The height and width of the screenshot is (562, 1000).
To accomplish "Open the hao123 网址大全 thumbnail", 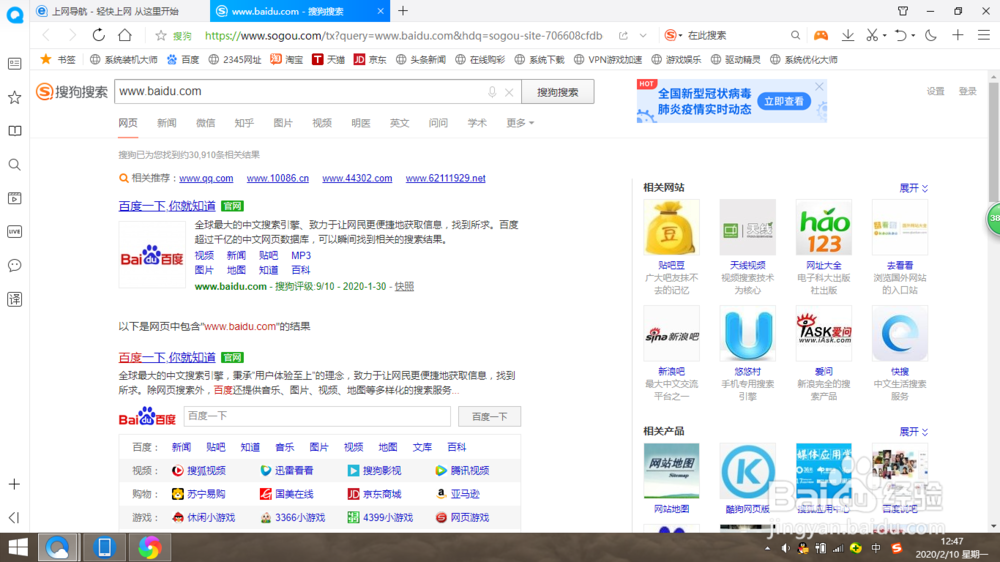I will 823,228.
